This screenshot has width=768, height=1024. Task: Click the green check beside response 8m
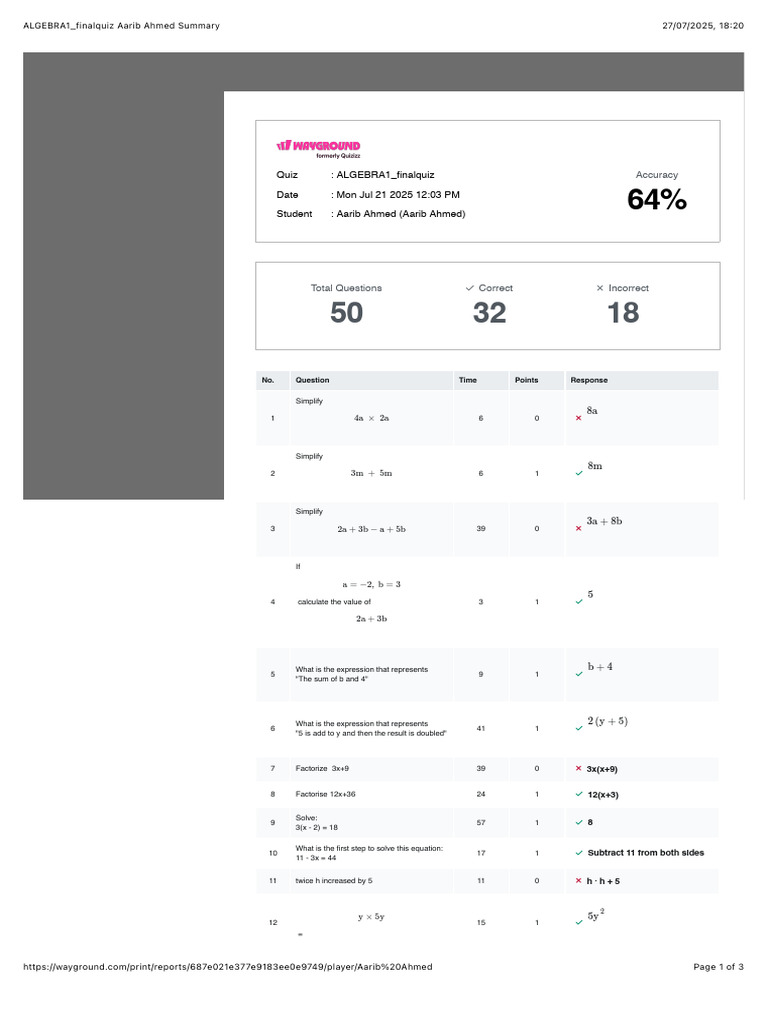(579, 473)
